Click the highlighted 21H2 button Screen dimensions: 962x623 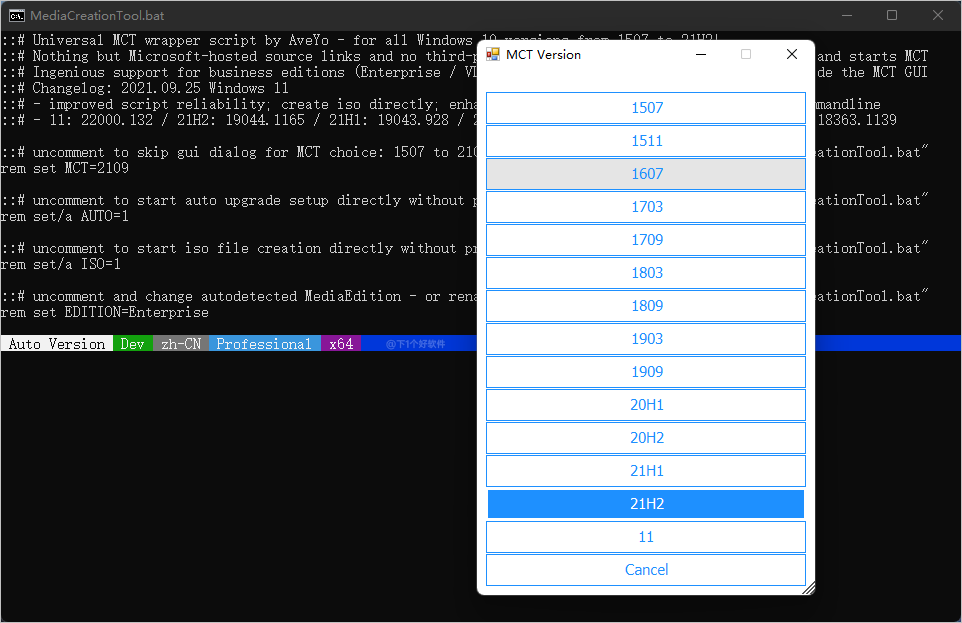point(645,504)
